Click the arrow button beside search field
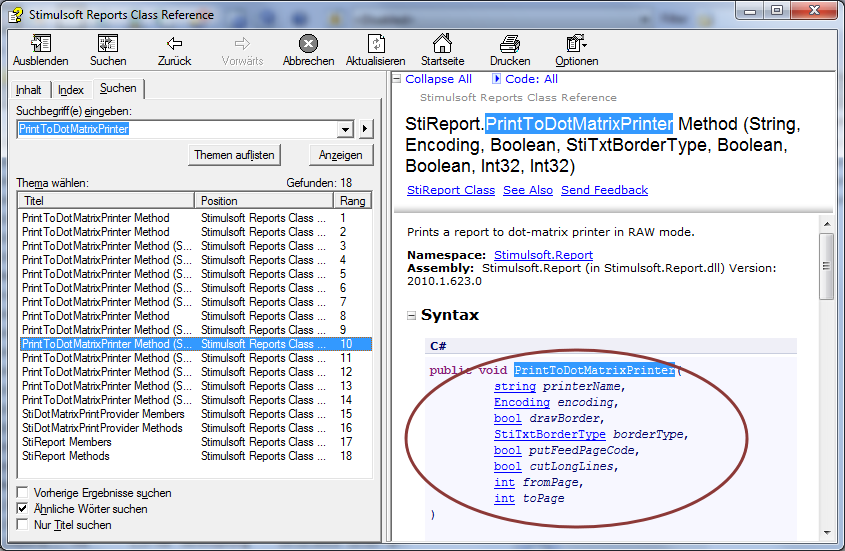Image resolution: width=845 pixels, height=551 pixels. coord(365,129)
